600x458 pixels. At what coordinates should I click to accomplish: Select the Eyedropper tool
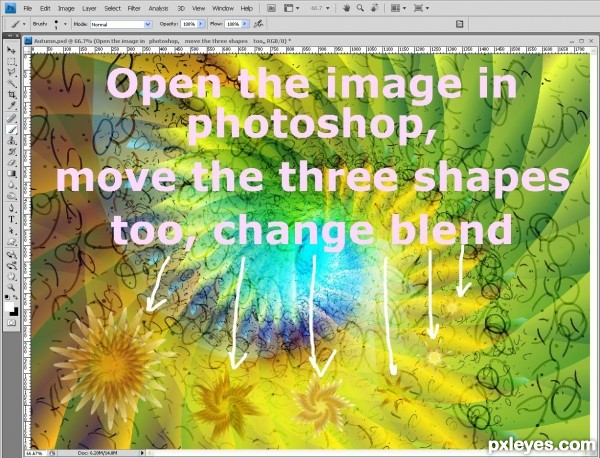pyautogui.click(x=11, y=105)
